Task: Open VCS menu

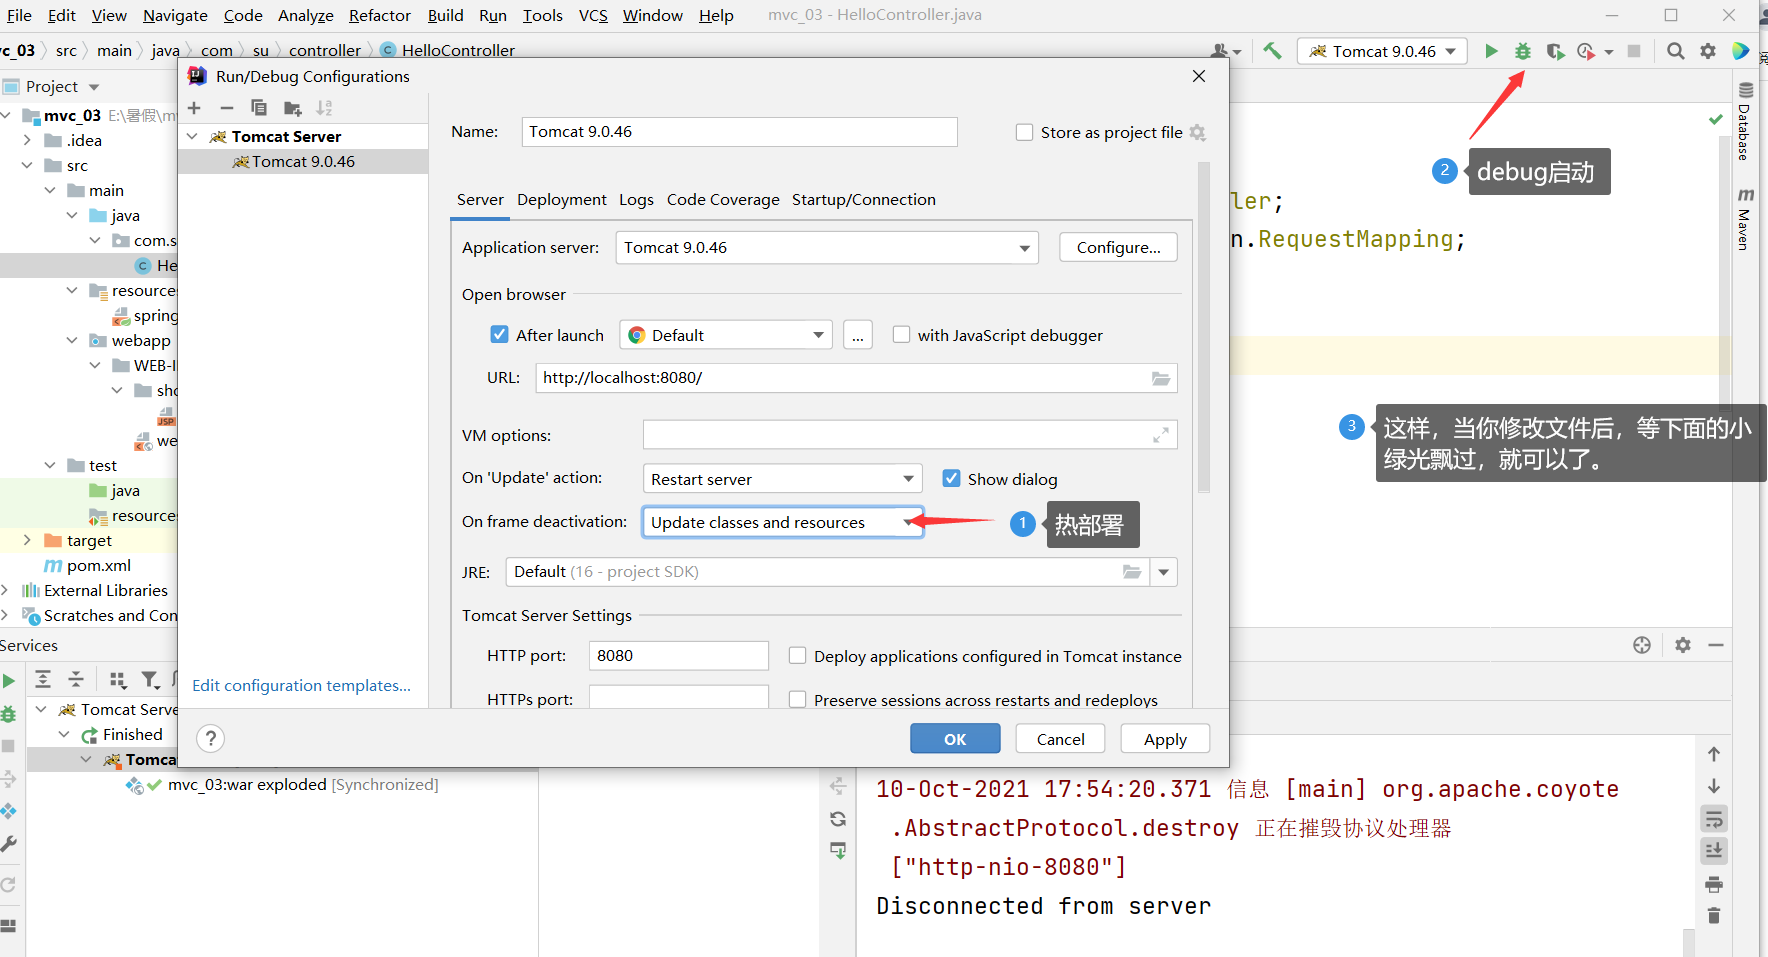Action: [x=593, y=15]
